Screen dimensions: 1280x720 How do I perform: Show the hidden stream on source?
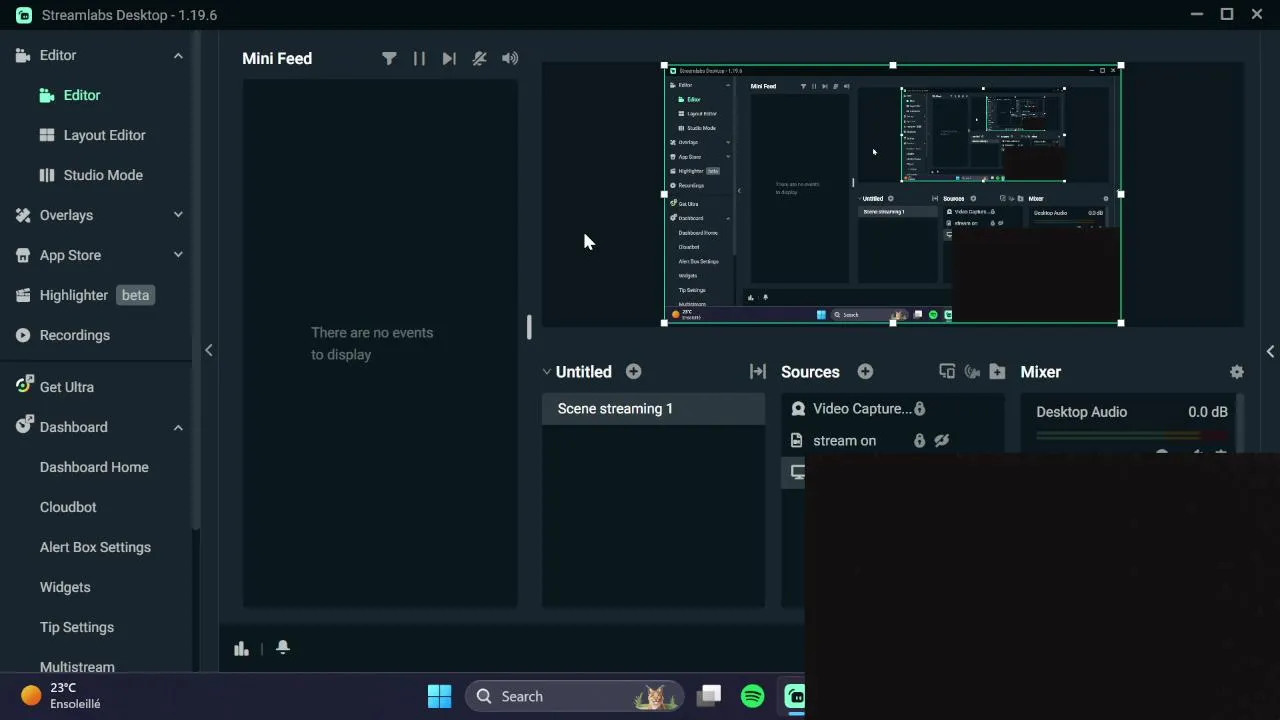942,441
